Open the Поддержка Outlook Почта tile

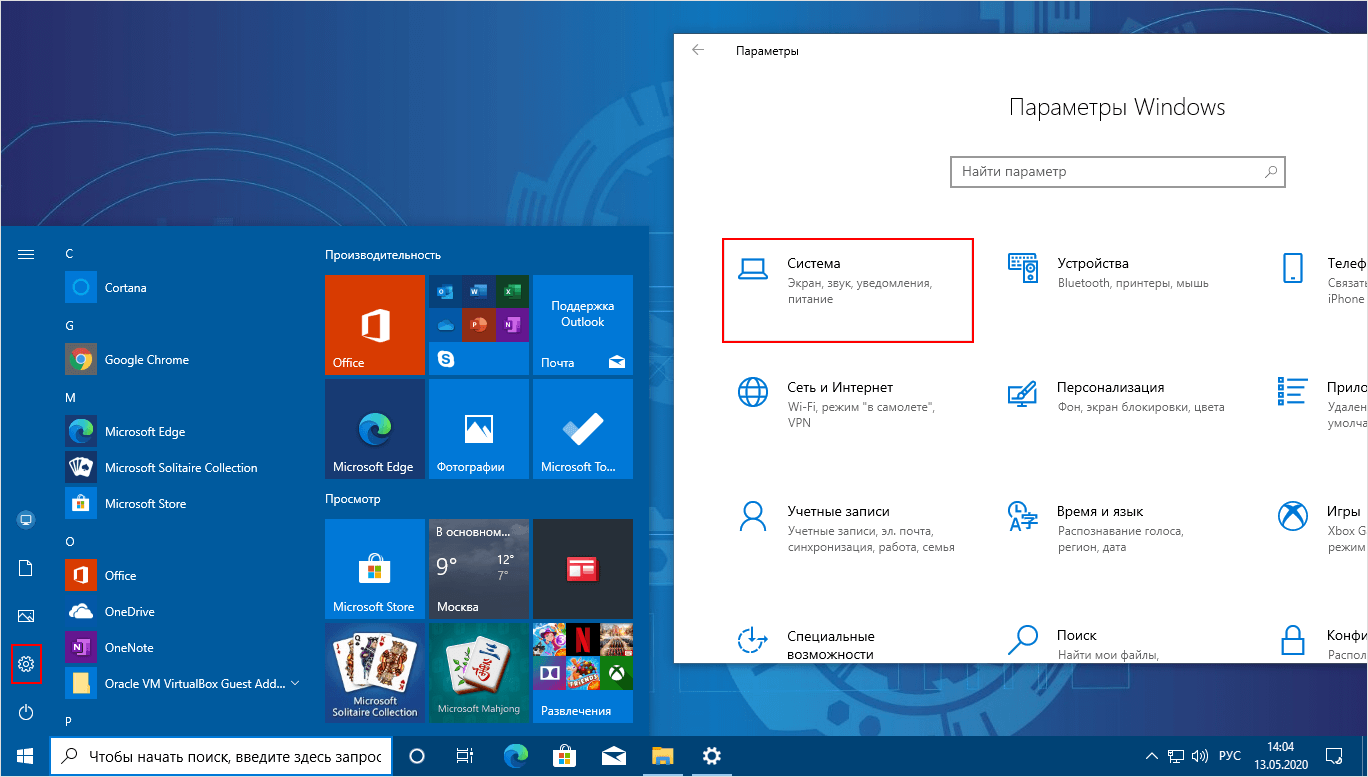[x=583, y=325]
